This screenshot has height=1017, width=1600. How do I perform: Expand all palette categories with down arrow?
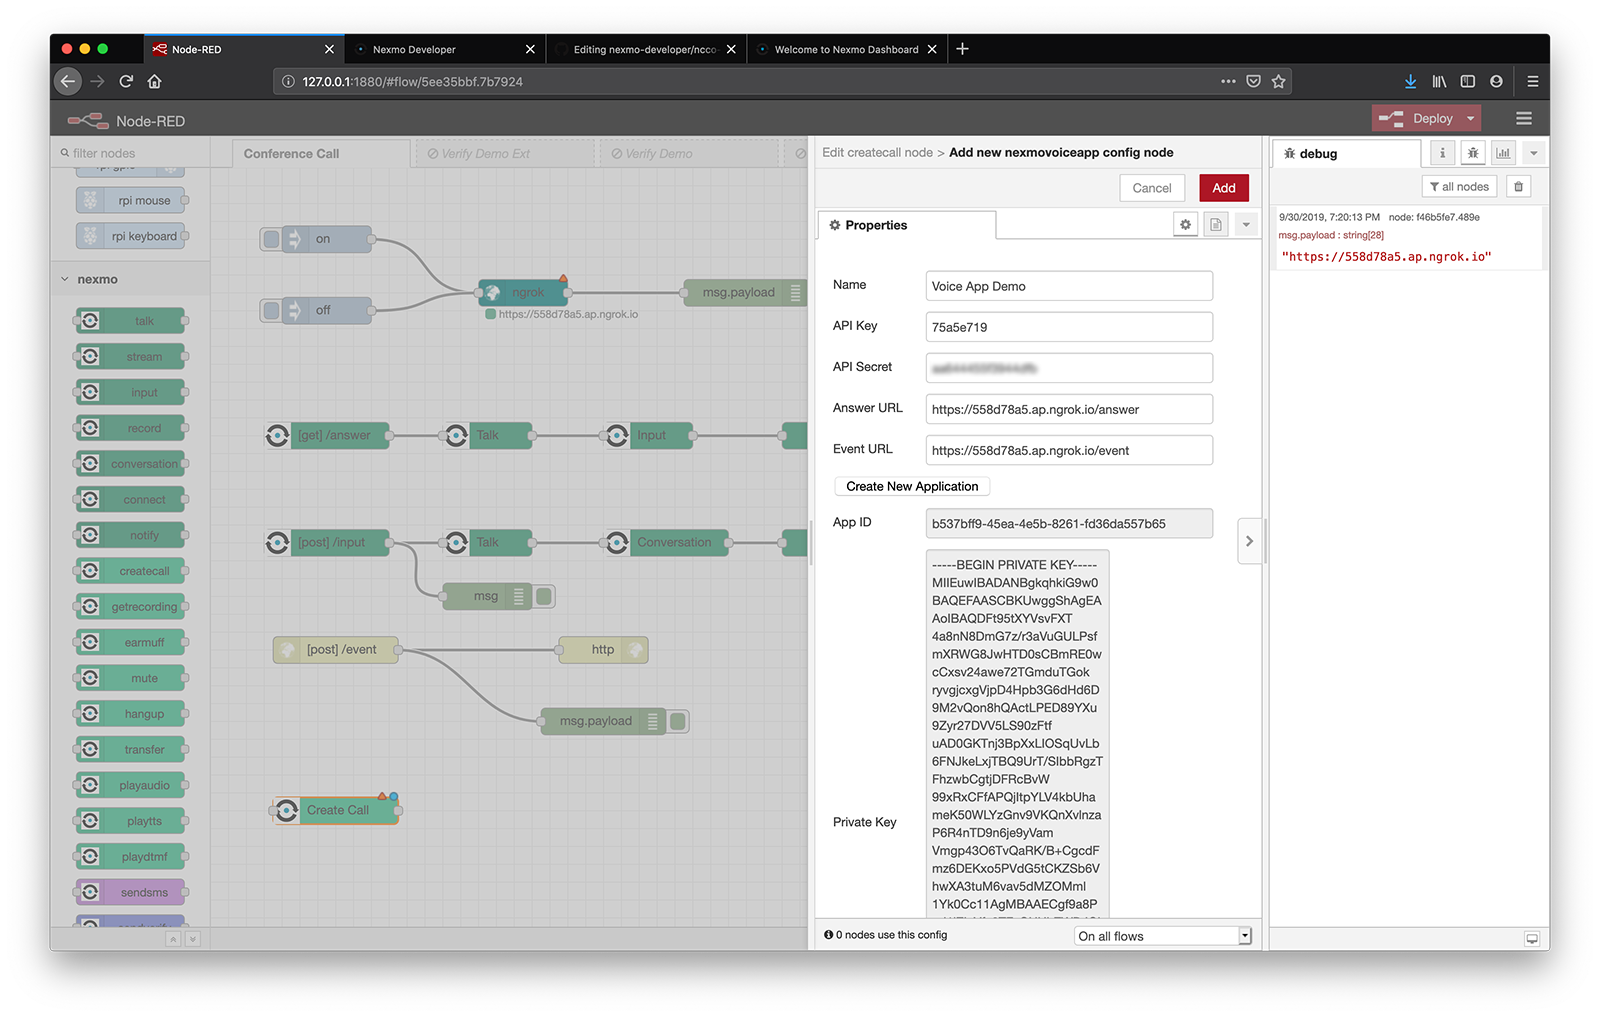point(193,939)
